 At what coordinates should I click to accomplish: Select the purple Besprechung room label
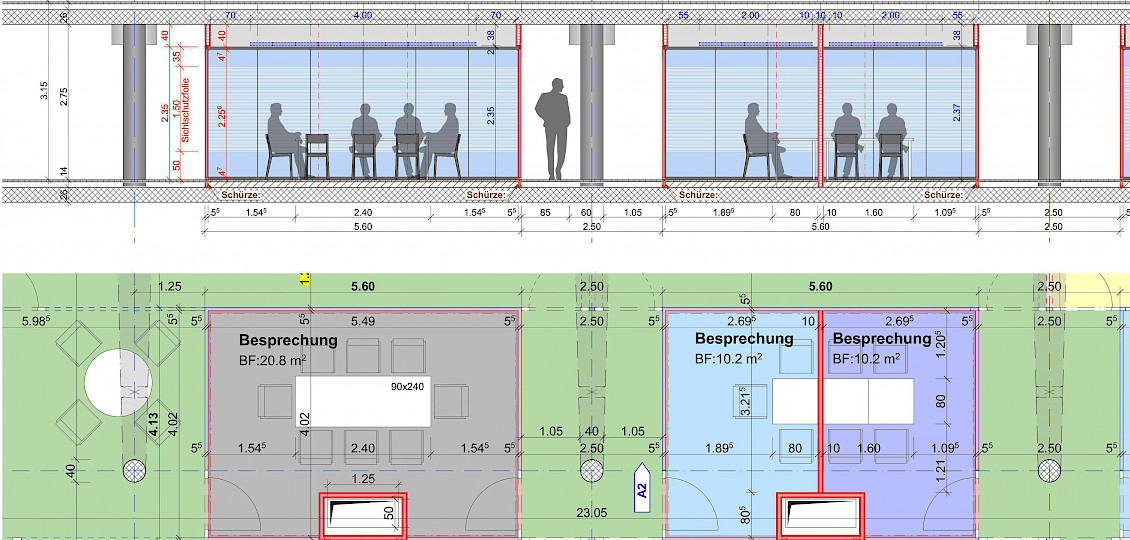882,347
